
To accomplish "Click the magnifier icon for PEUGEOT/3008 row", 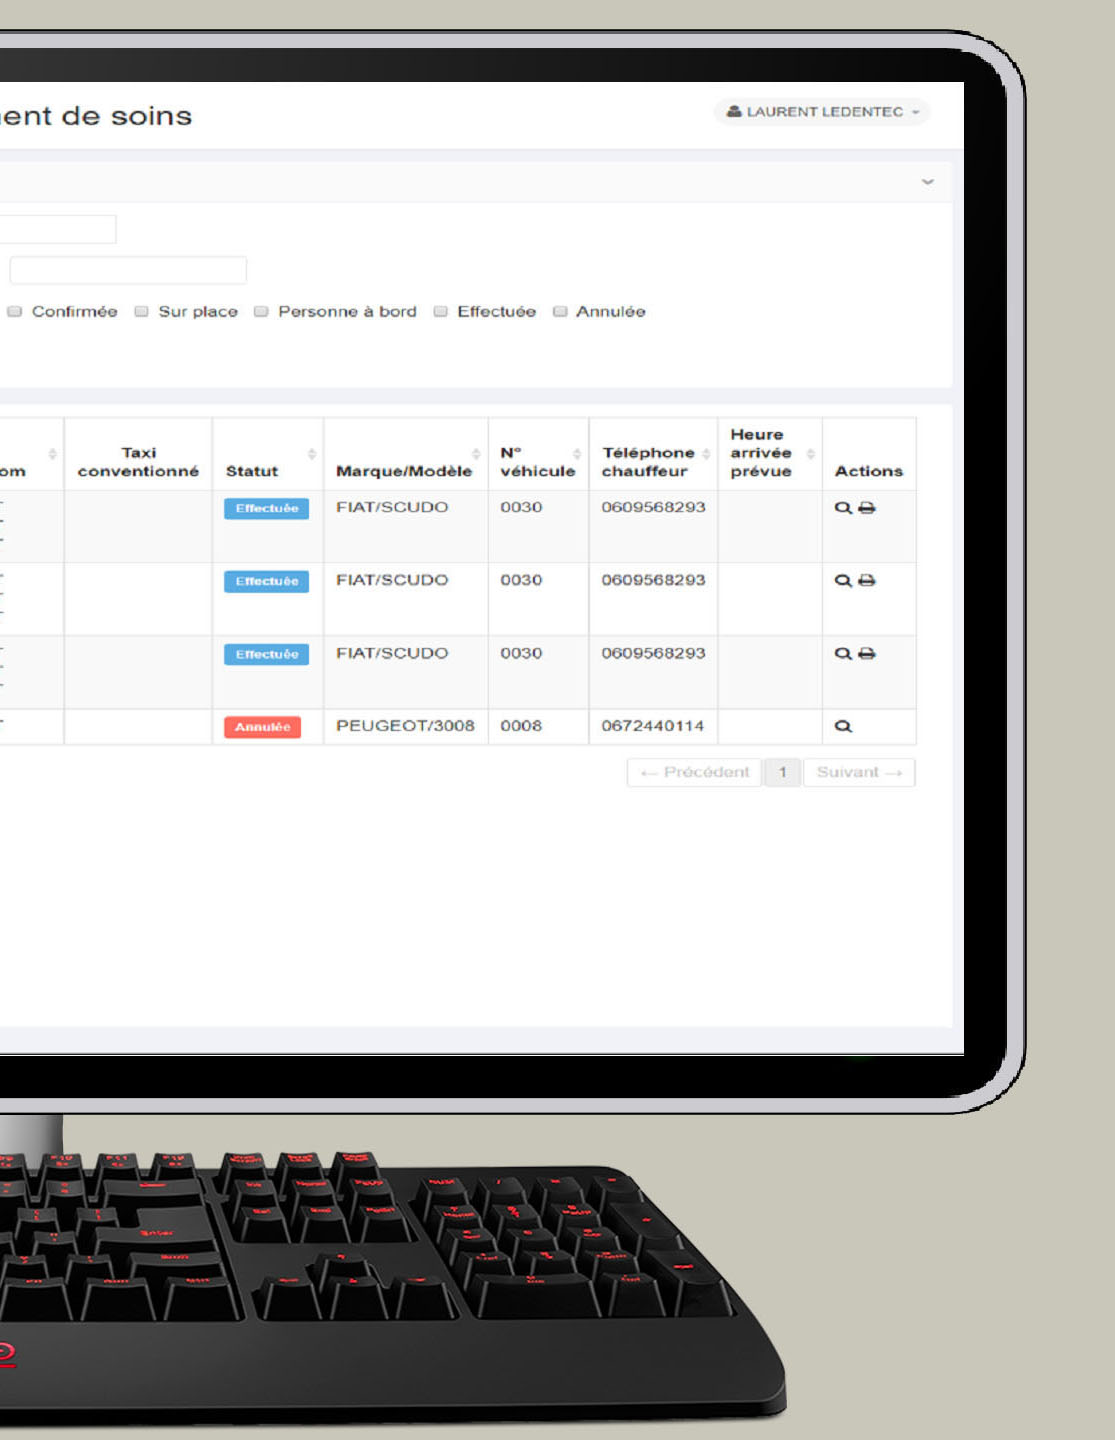I will (x=843, y=727).
